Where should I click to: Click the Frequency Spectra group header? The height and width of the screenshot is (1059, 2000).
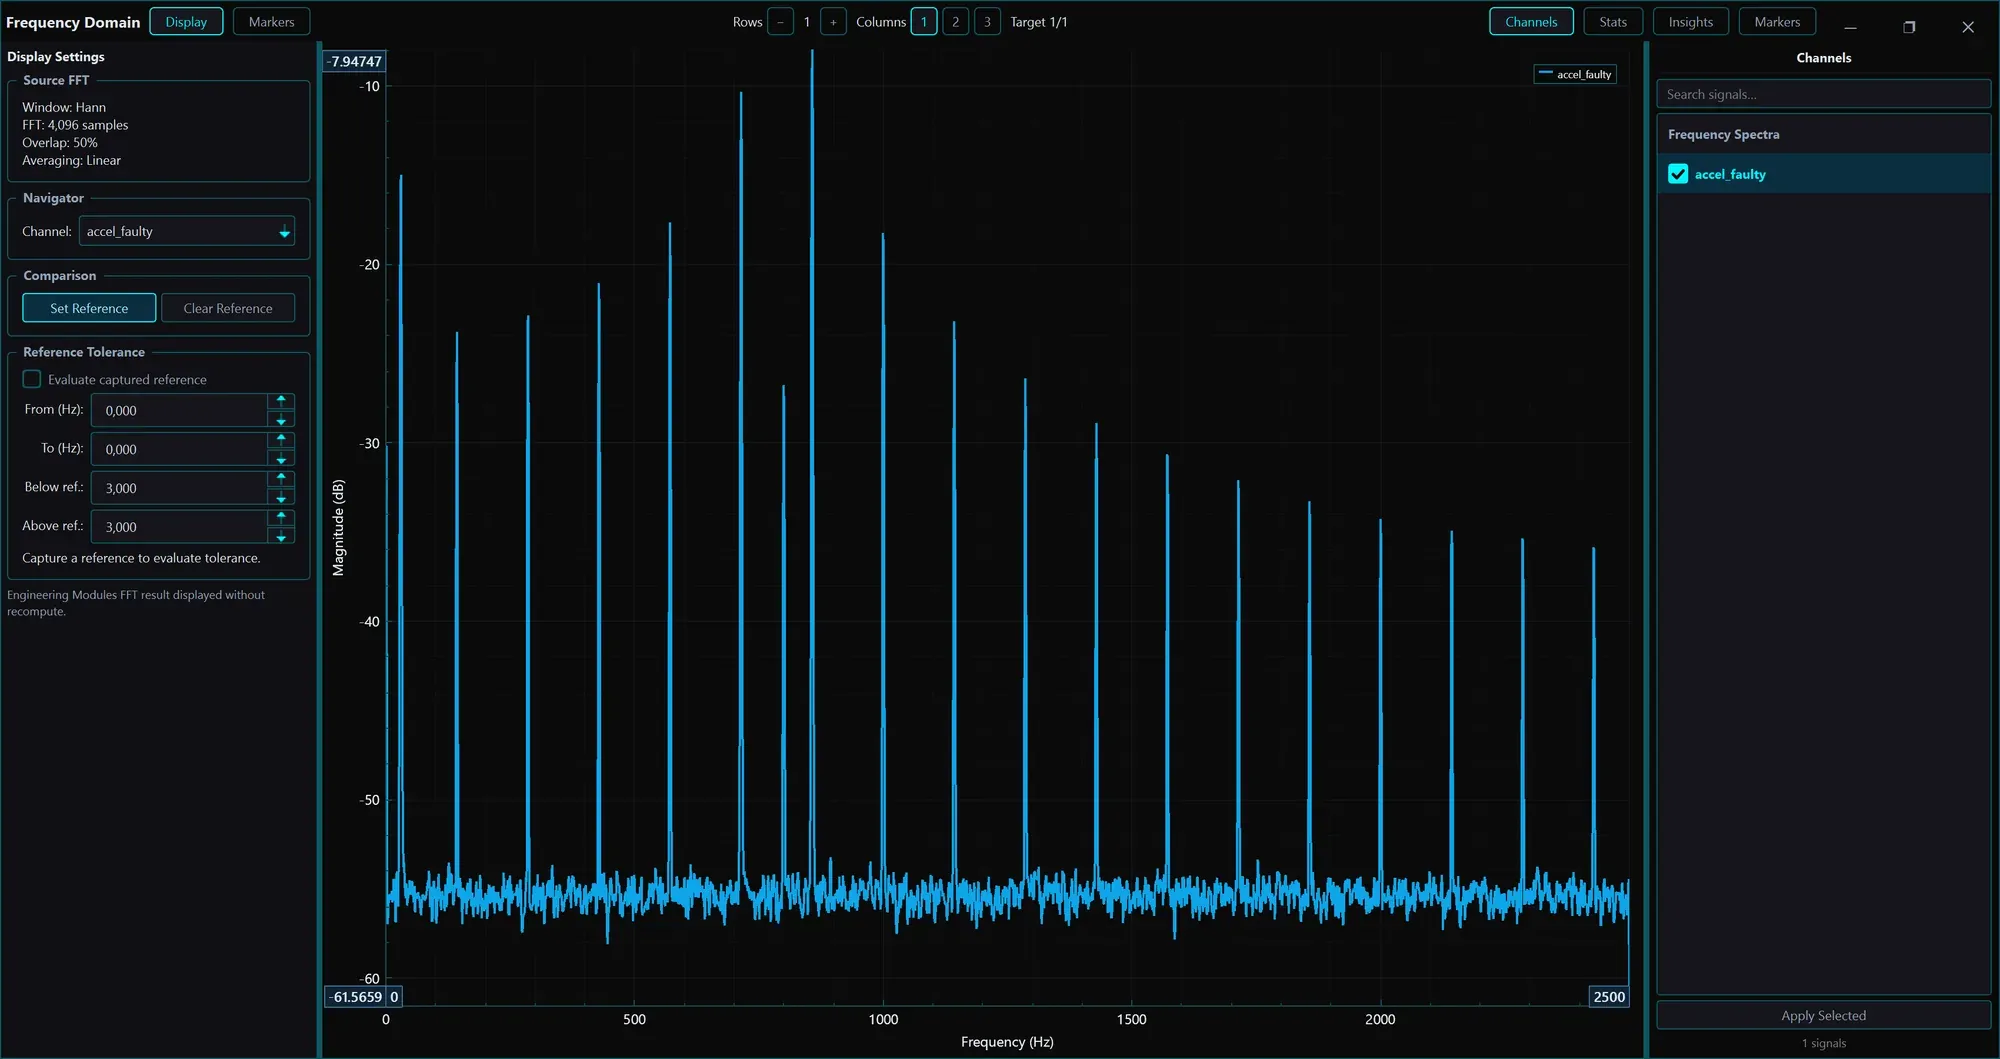(1823, 134)
